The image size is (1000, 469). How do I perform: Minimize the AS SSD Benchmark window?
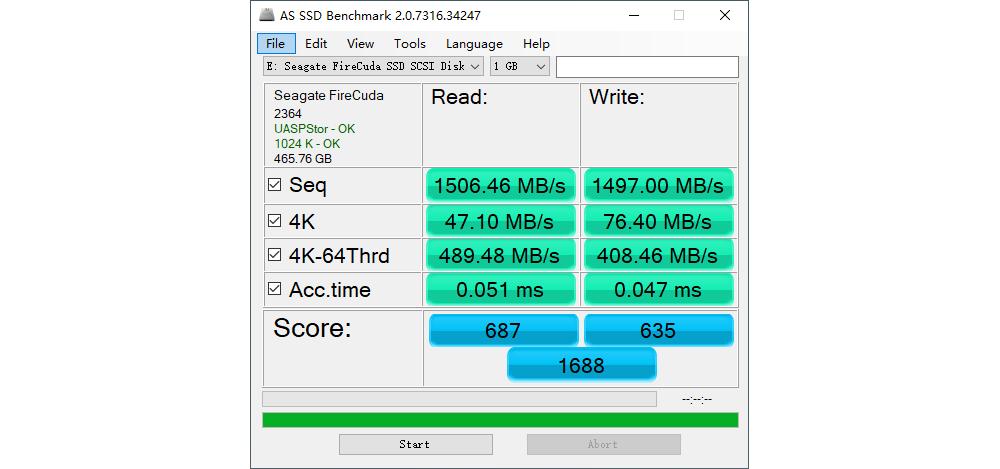coord(632,15)
